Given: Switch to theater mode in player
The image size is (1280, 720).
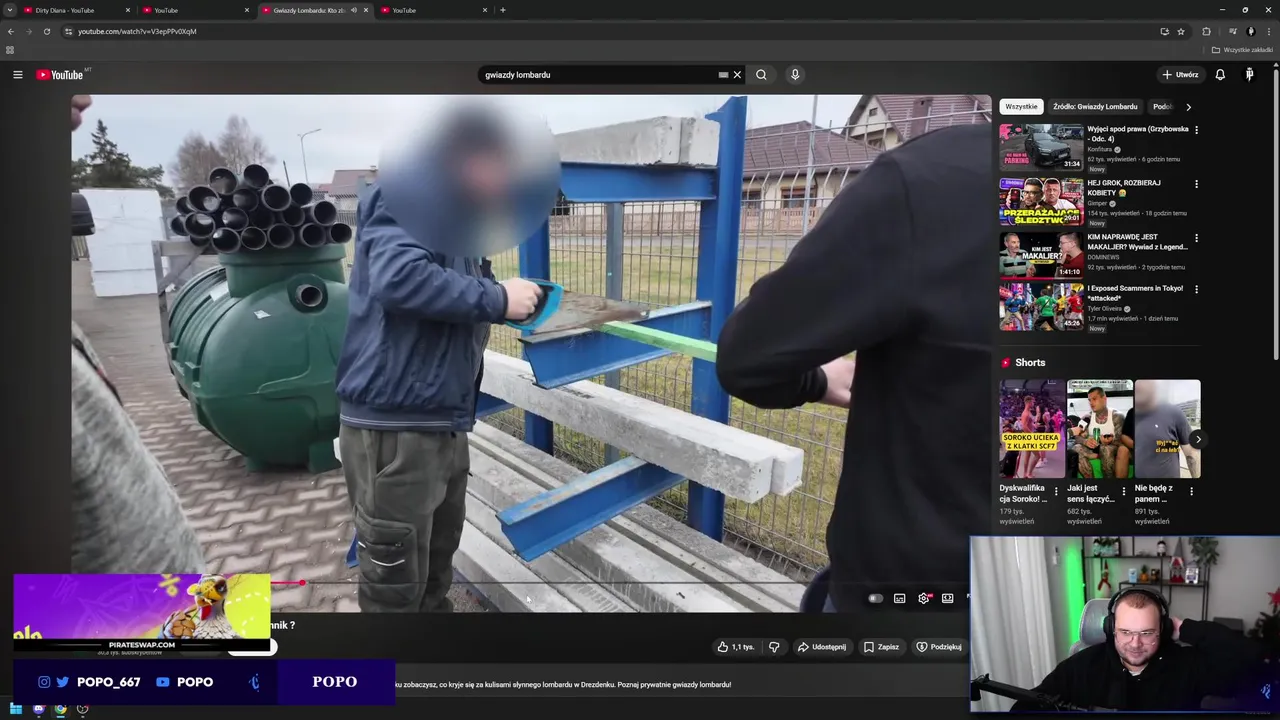Looking at the screenshot, I should (947, 598).
